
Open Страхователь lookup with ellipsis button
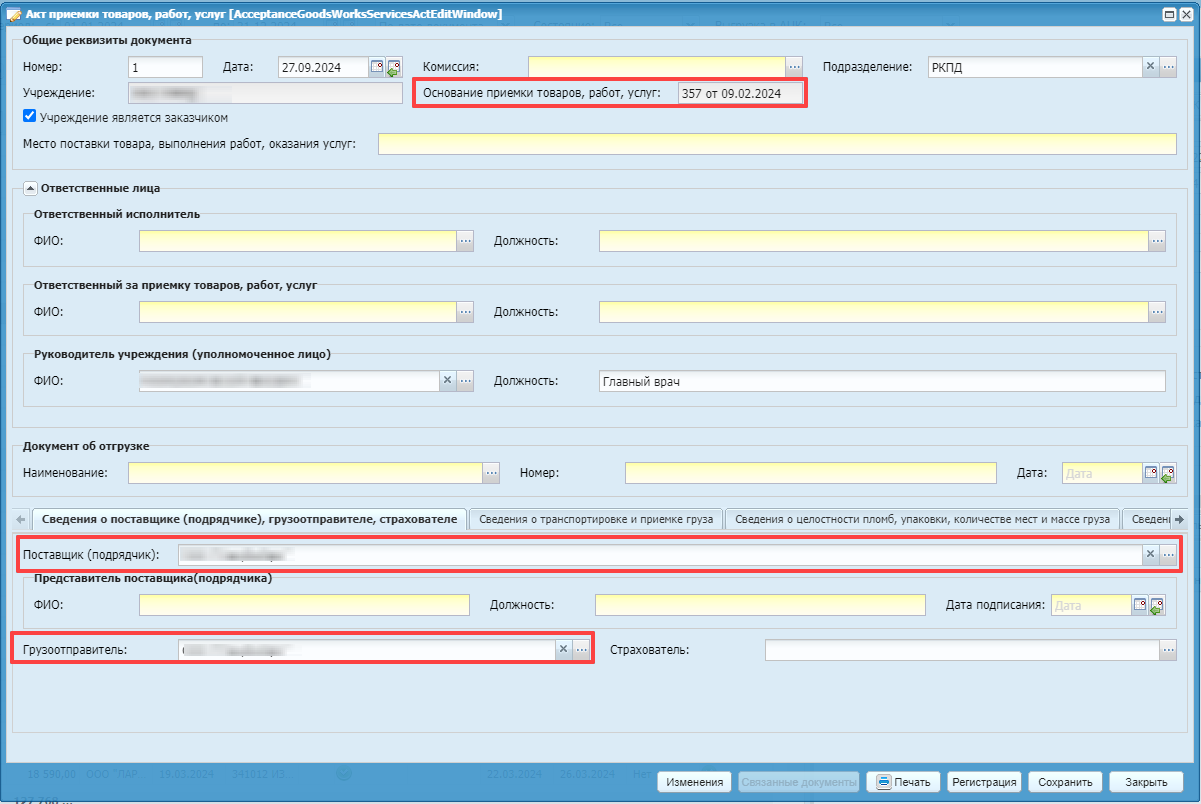[1168, 650]
